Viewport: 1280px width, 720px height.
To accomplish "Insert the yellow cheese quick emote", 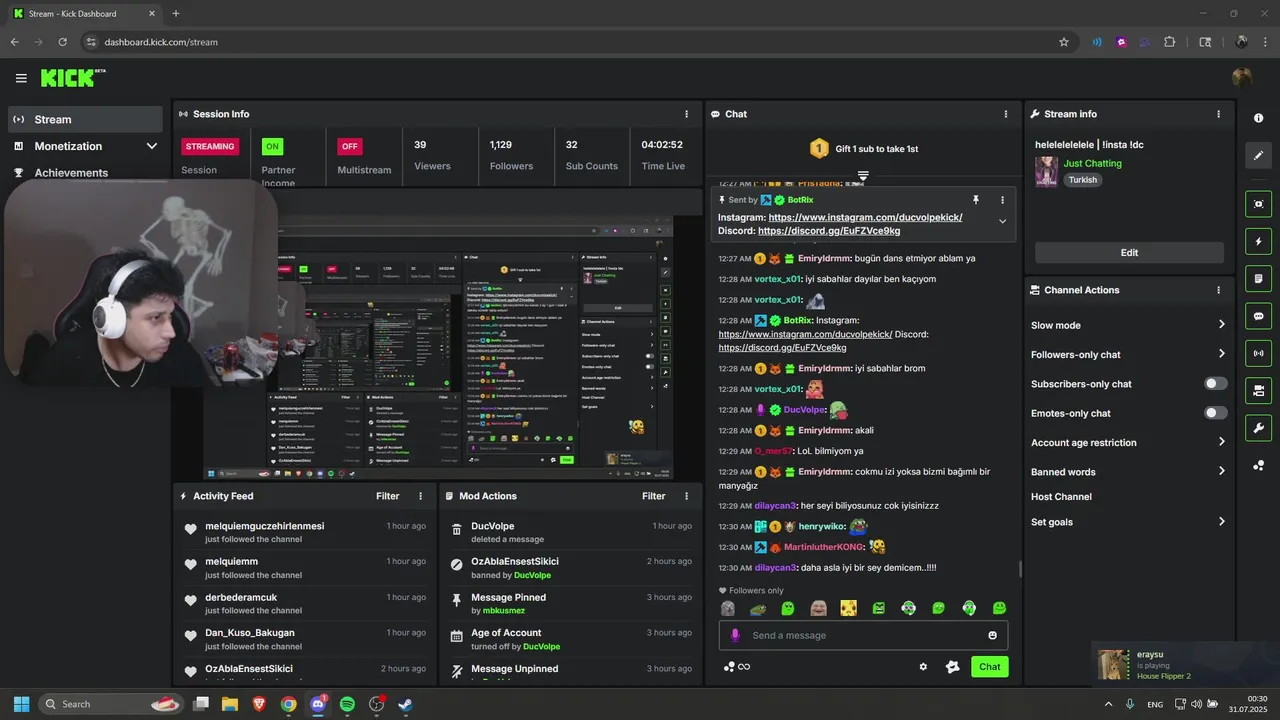I will tap(848, 608).
